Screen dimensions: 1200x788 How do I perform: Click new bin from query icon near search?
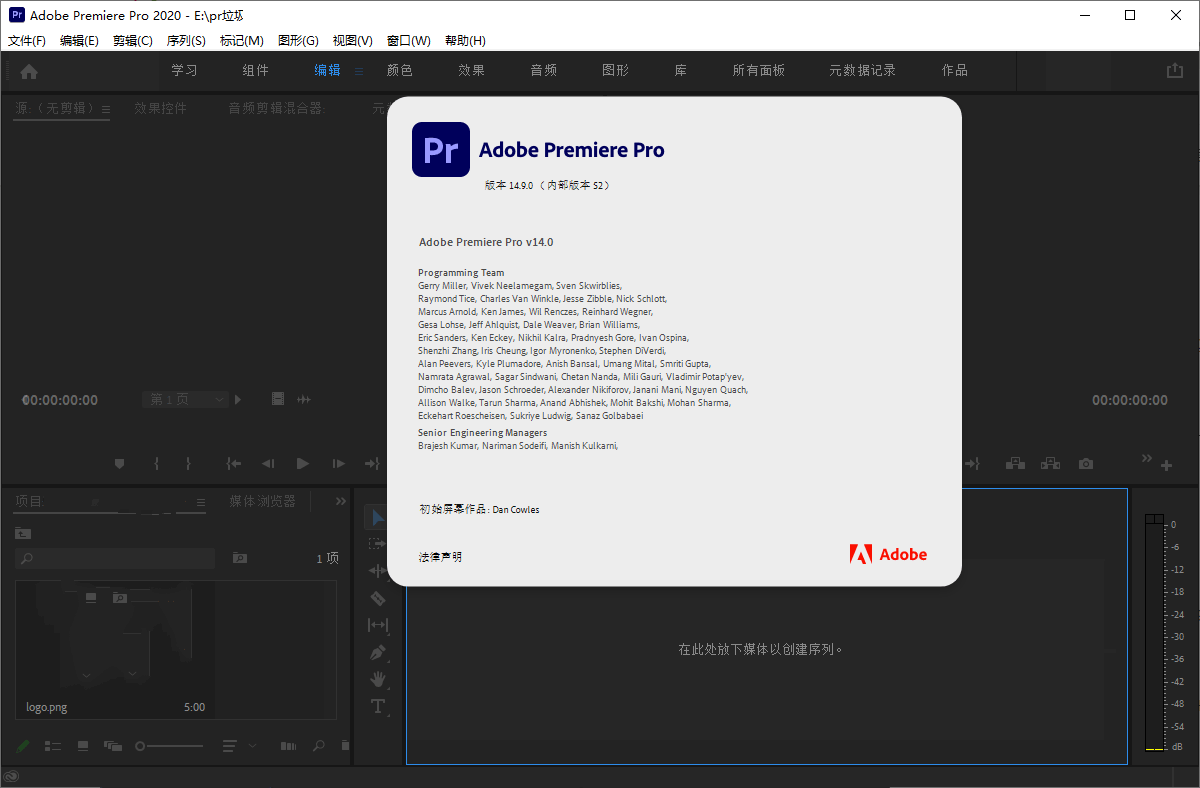coord(240,558)
